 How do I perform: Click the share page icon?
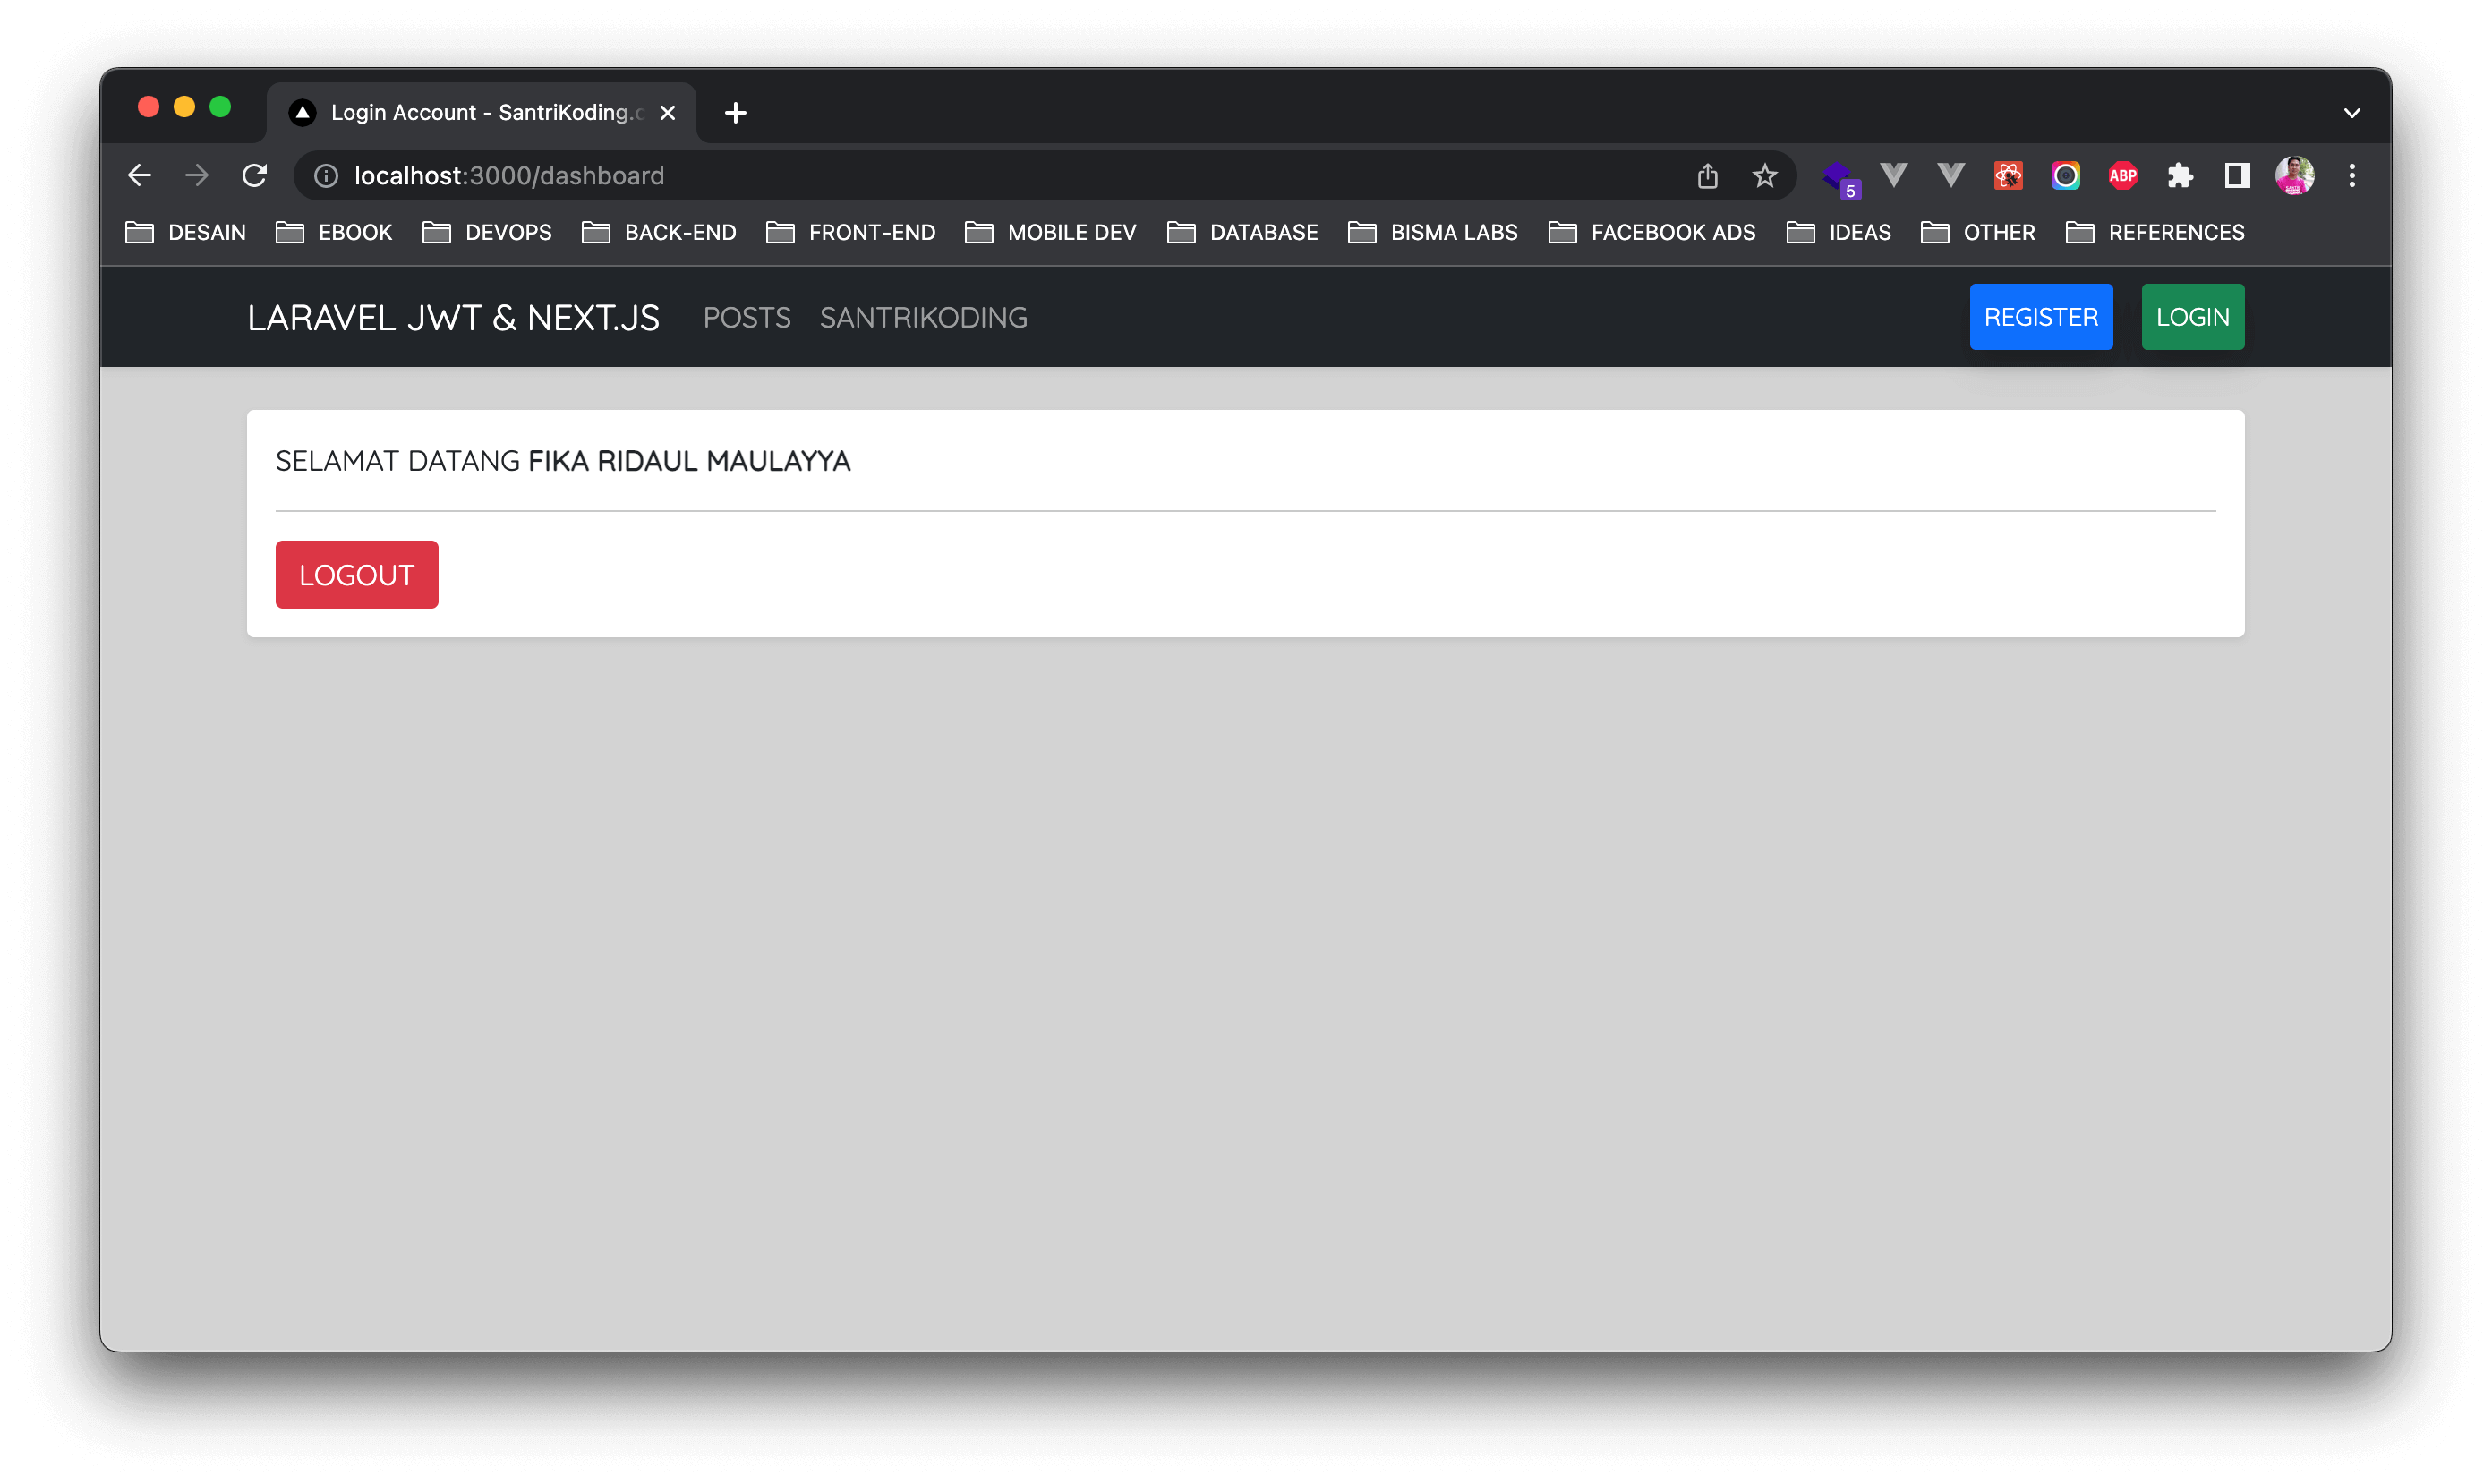[1707, 176]
